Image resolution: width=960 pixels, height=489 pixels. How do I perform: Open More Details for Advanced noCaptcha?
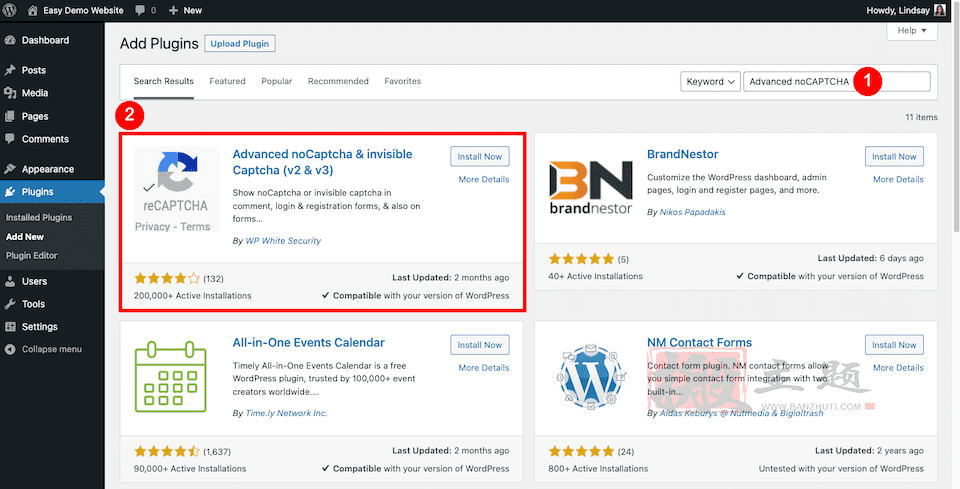484,179
